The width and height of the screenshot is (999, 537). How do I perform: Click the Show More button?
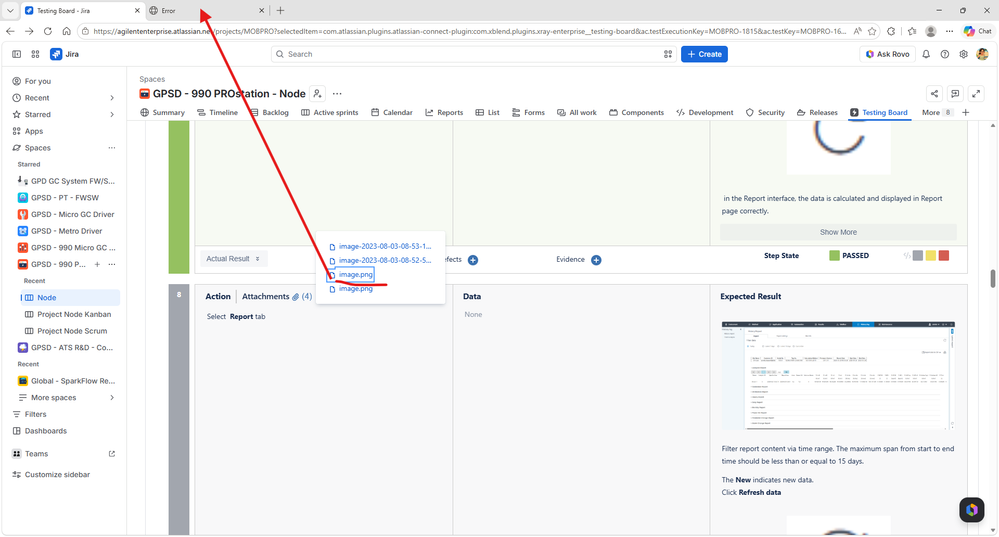tap(838, 233)
